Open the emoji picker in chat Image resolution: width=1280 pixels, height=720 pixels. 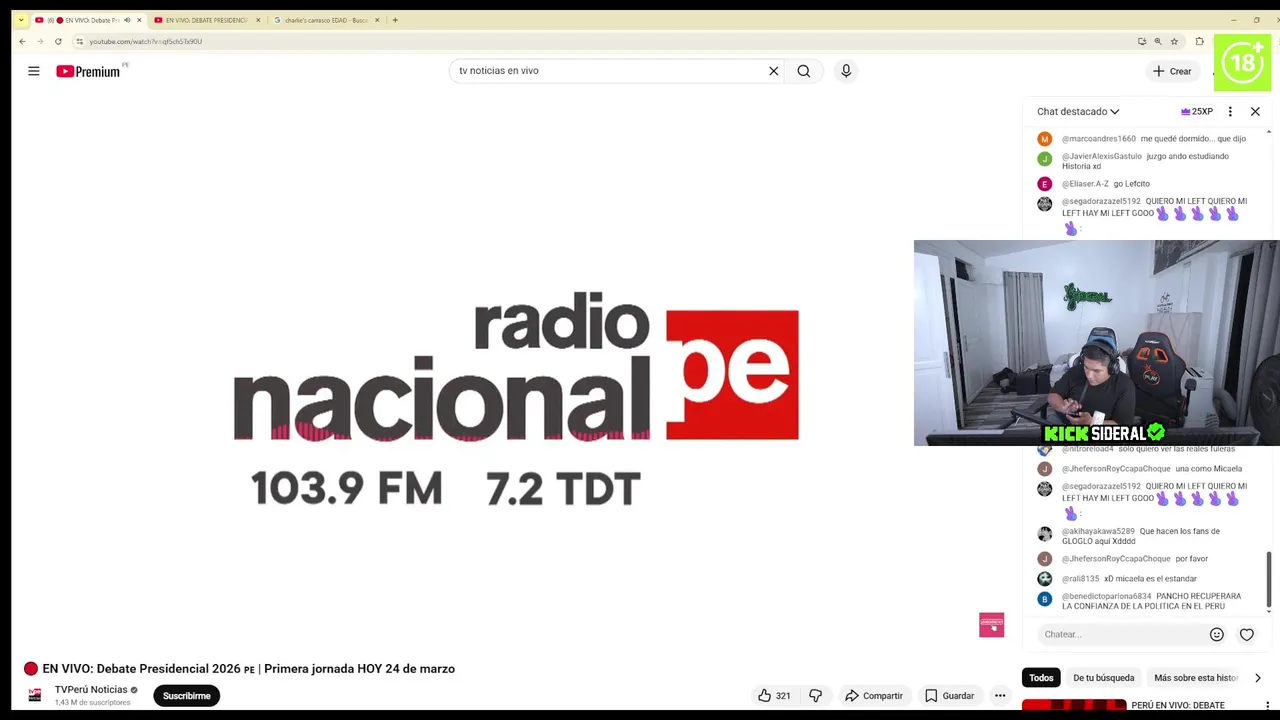coord(1217,634)
